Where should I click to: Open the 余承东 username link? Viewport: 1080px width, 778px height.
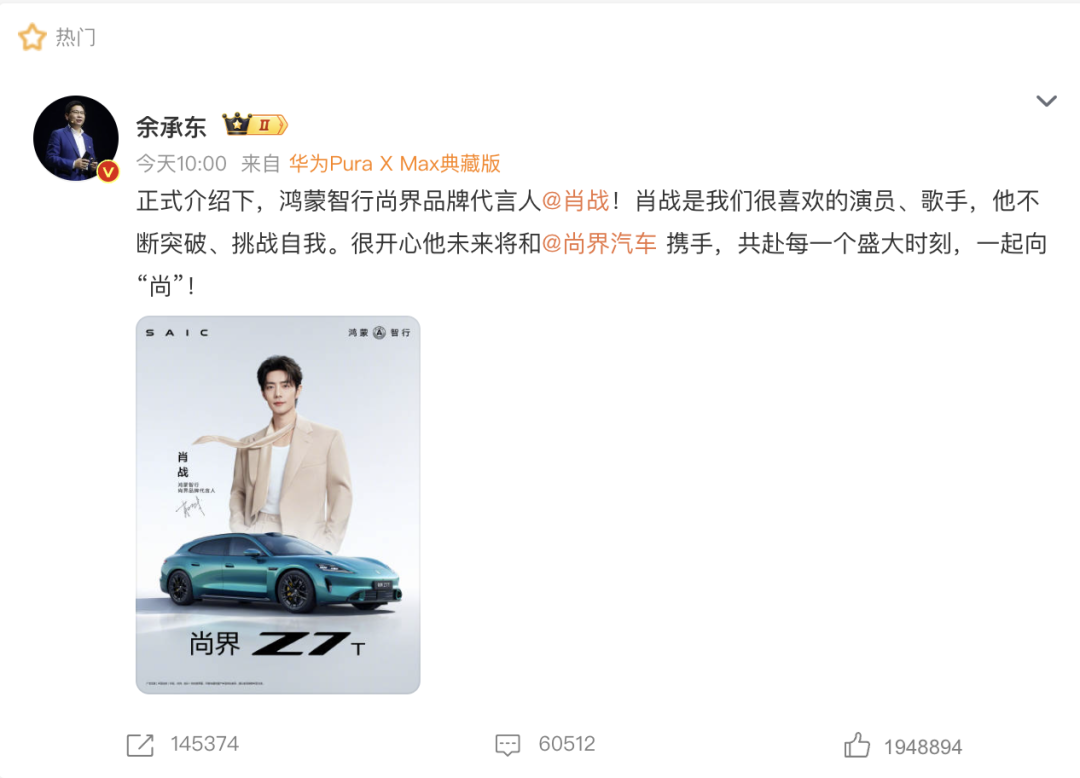pos(171,127)
